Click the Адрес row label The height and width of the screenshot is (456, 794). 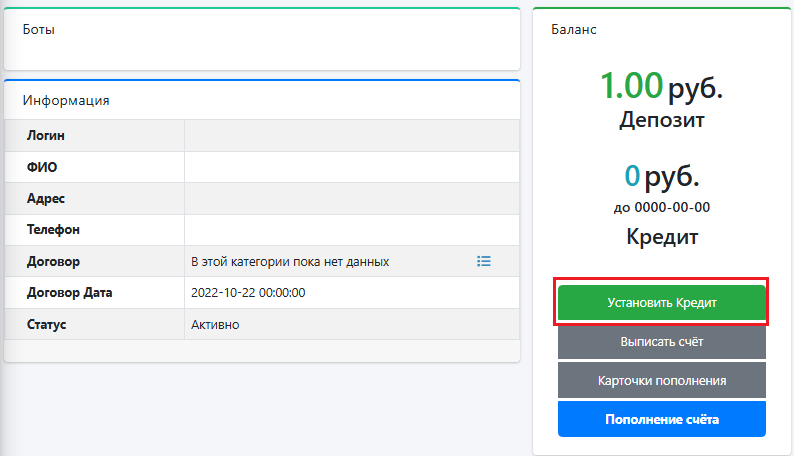coord(46,198)
